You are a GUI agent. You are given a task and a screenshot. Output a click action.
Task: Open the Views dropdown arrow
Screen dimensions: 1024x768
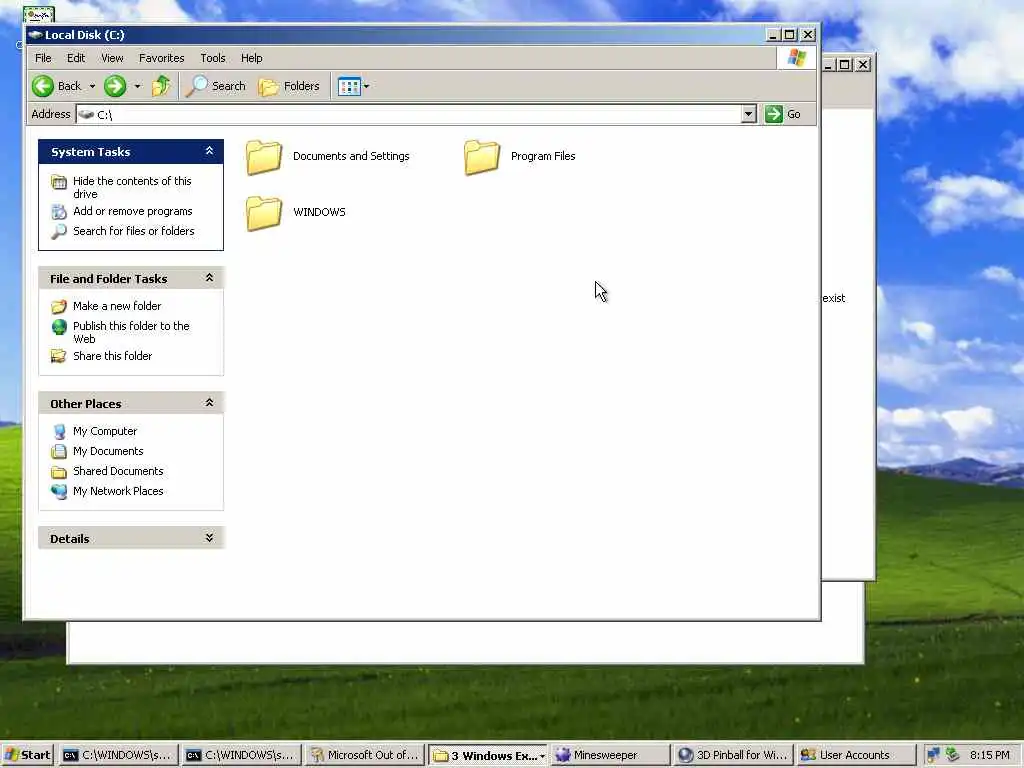tap(366, 86)
